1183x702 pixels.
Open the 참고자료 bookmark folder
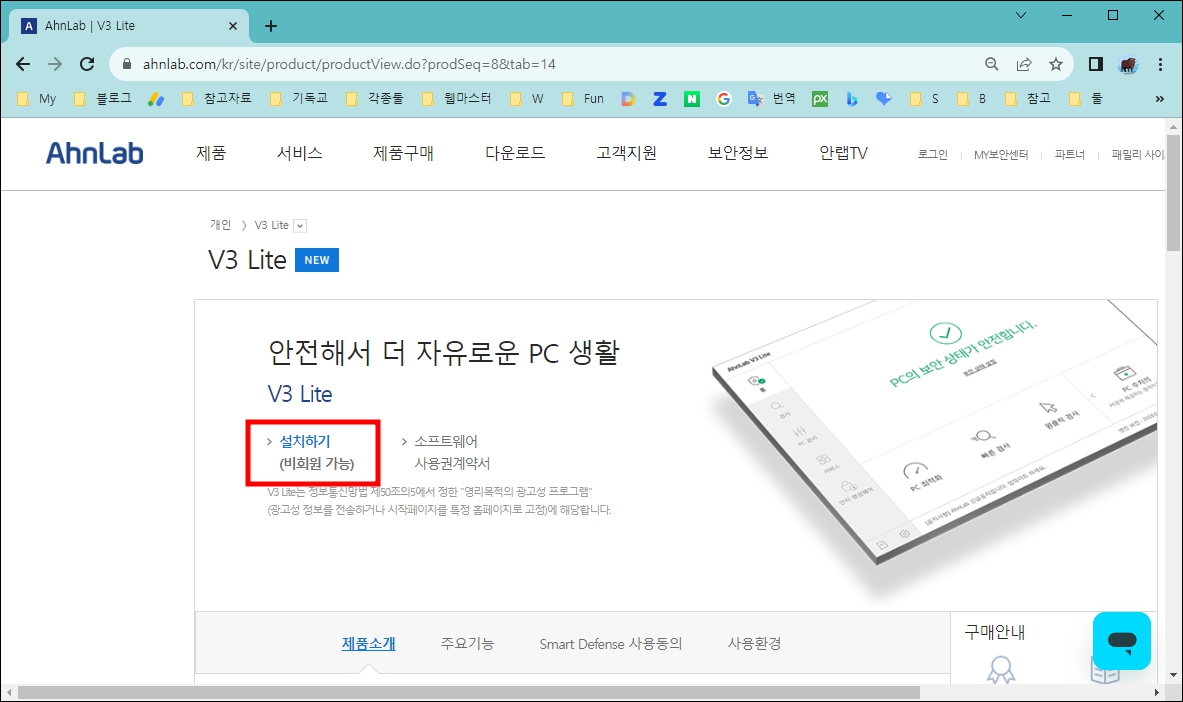(x=217, y=99)
